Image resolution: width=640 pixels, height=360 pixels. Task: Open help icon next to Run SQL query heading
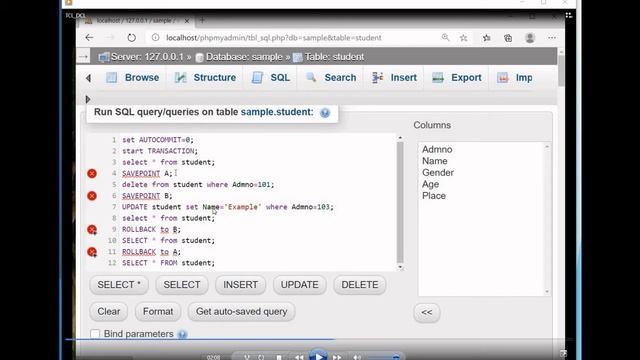pyautogui.click(x=325, y=113)
